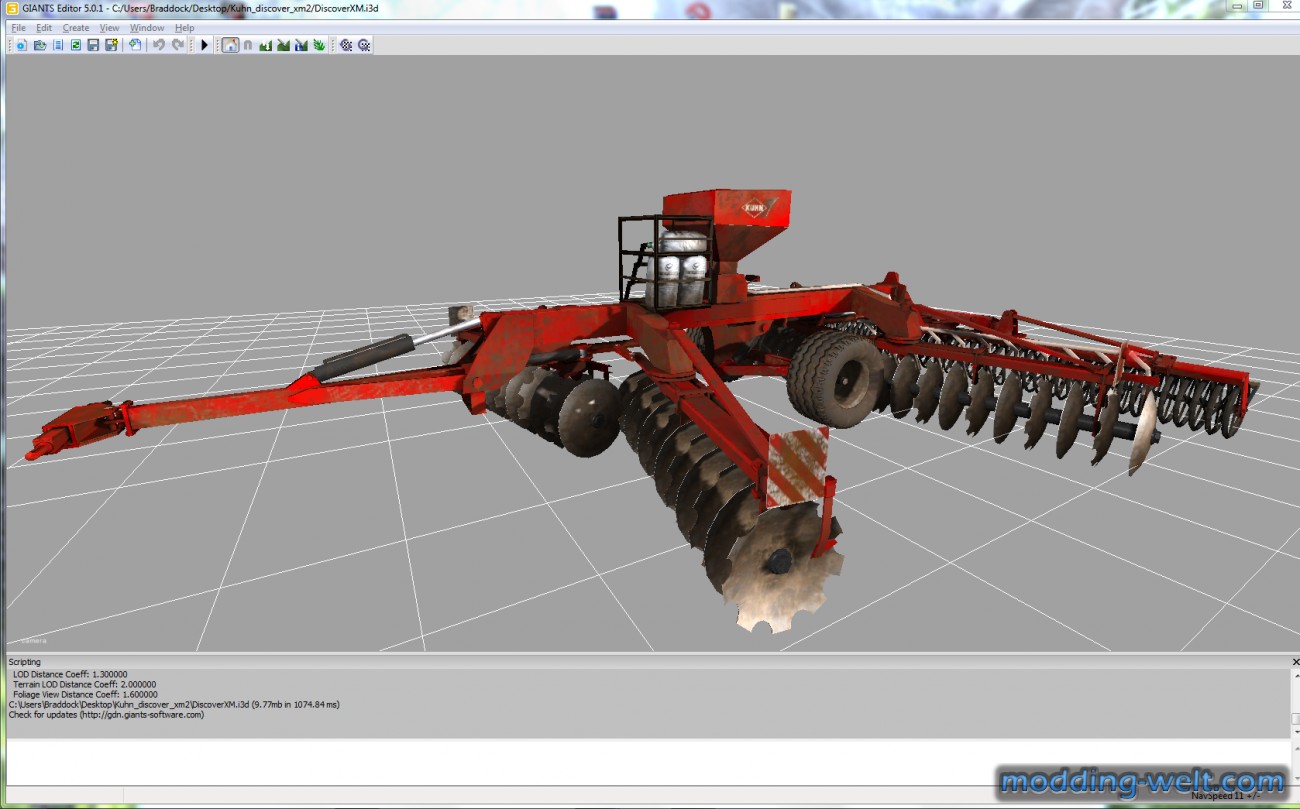Click the green Reload file icon
1300x809 pixels.
pos(75,45)
